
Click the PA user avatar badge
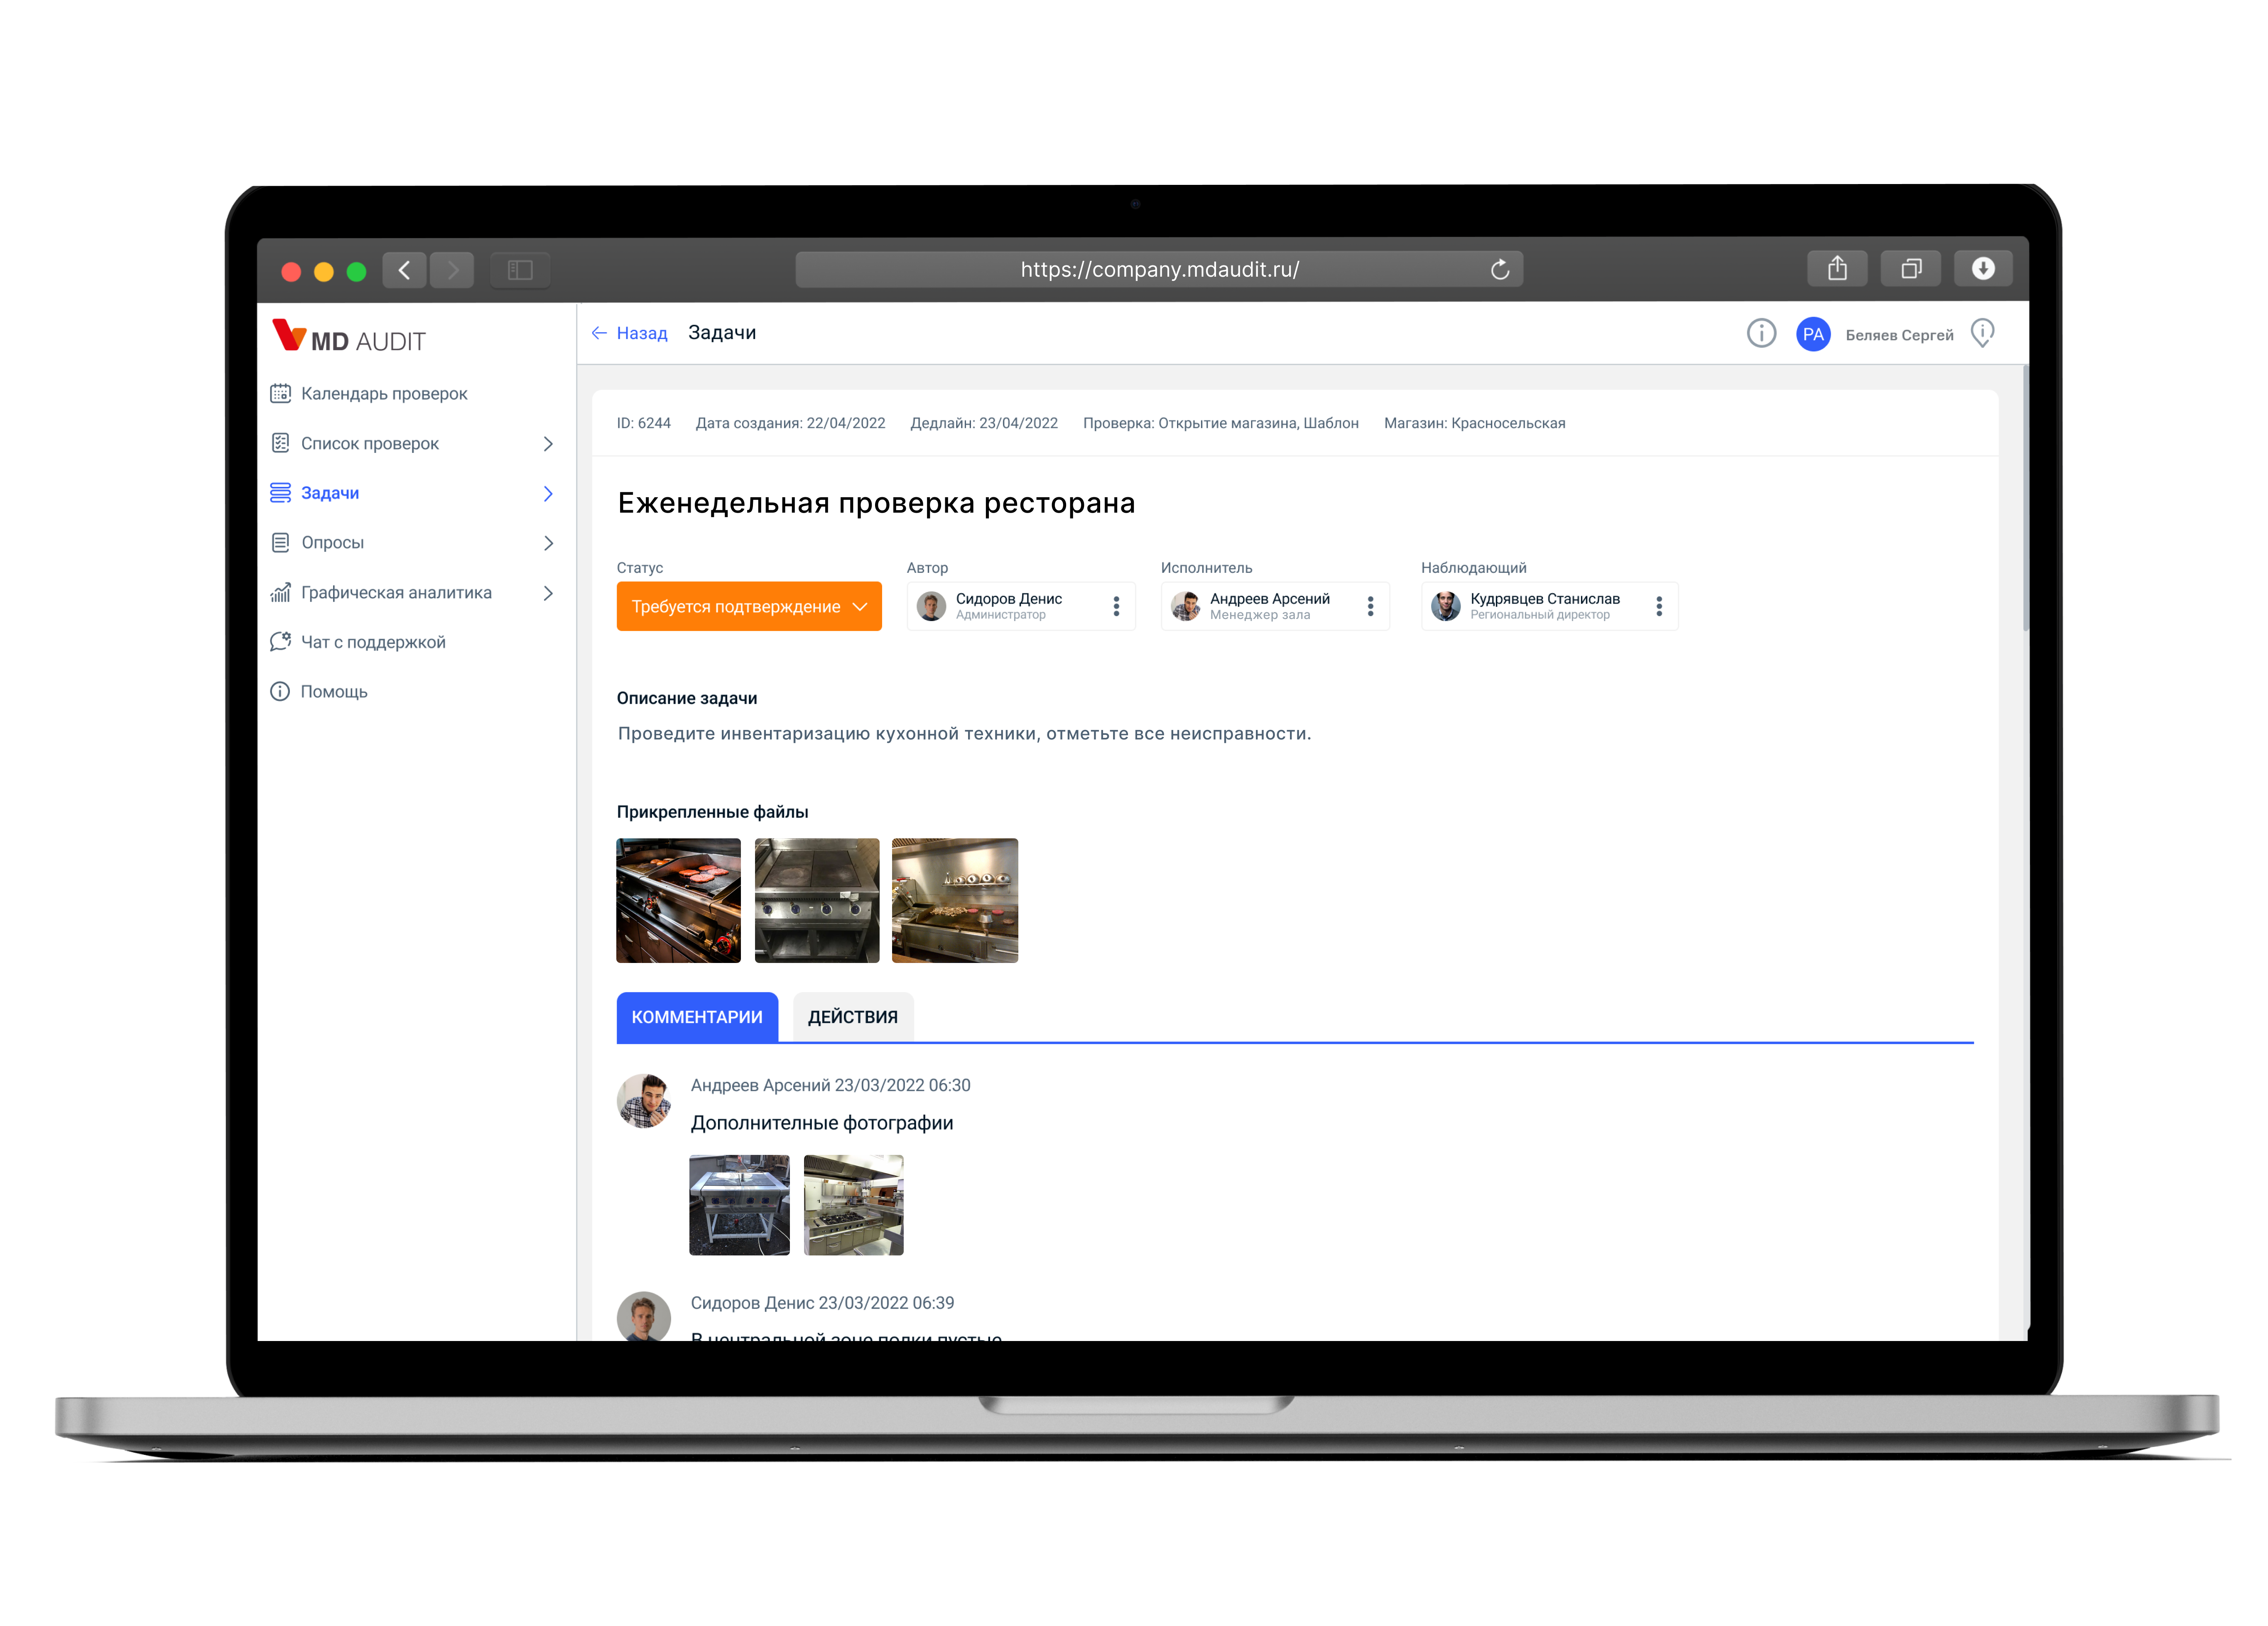click(x=1813, y=334)
